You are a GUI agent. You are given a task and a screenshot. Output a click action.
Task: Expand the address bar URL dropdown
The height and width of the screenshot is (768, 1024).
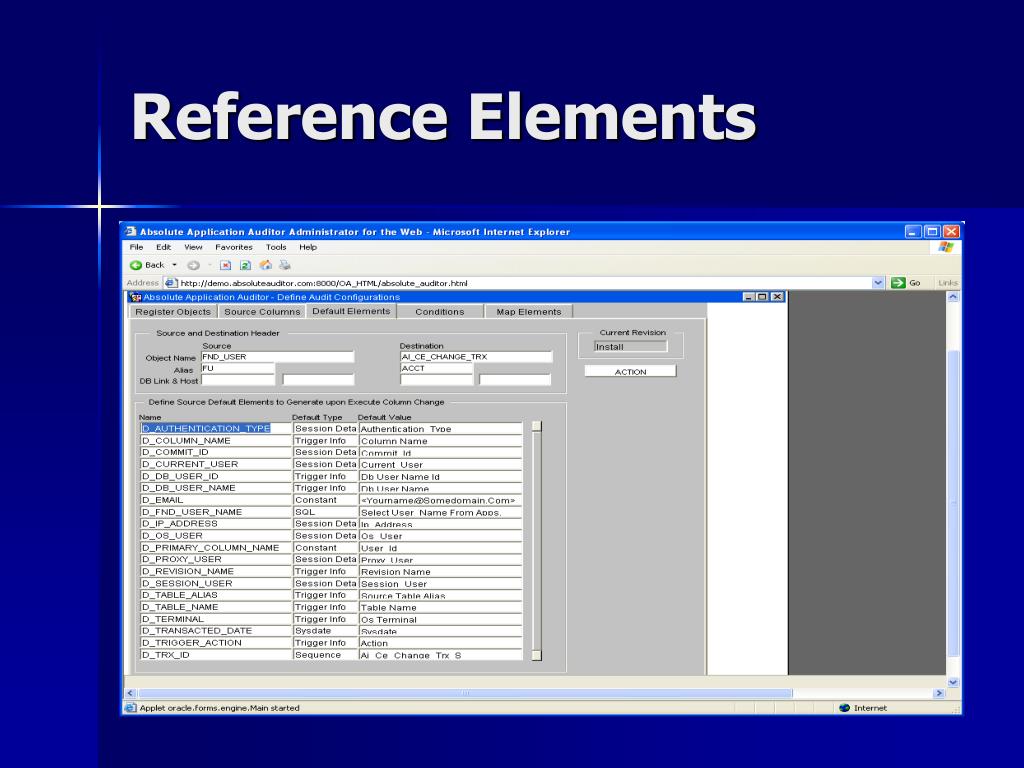click(x=878, y=283)
